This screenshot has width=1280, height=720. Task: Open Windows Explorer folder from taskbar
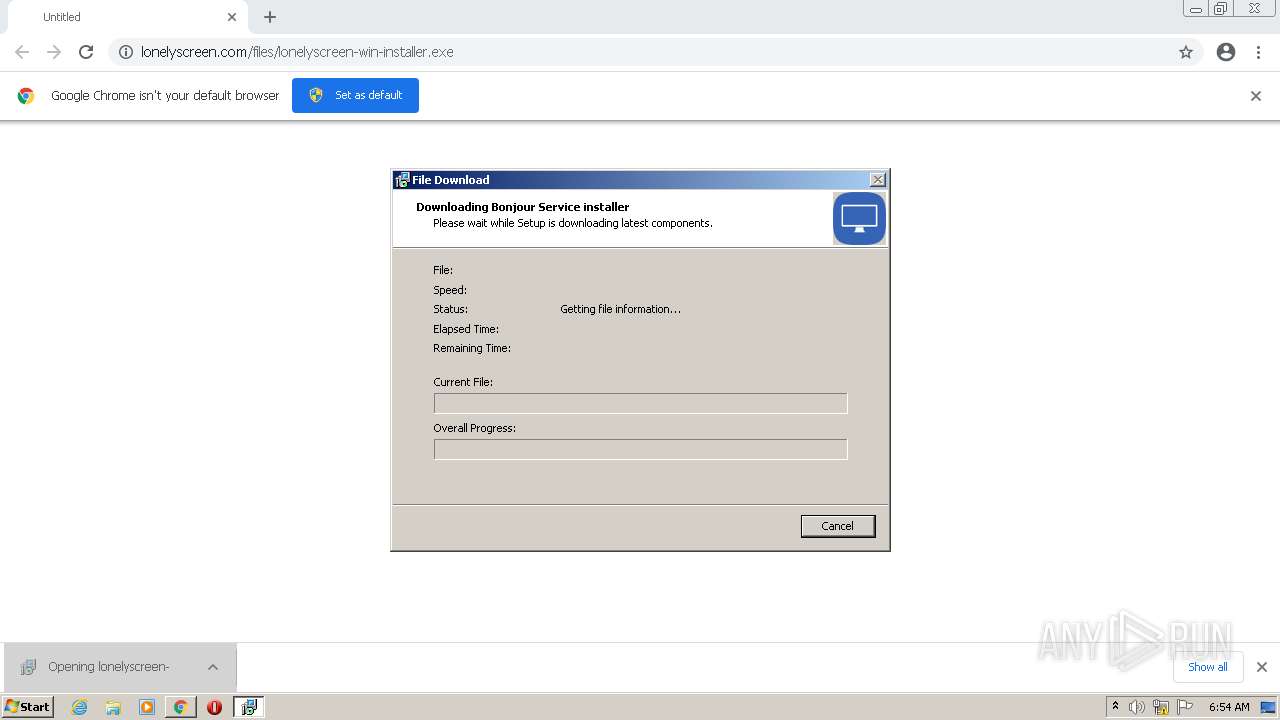(x=113, y=707)
